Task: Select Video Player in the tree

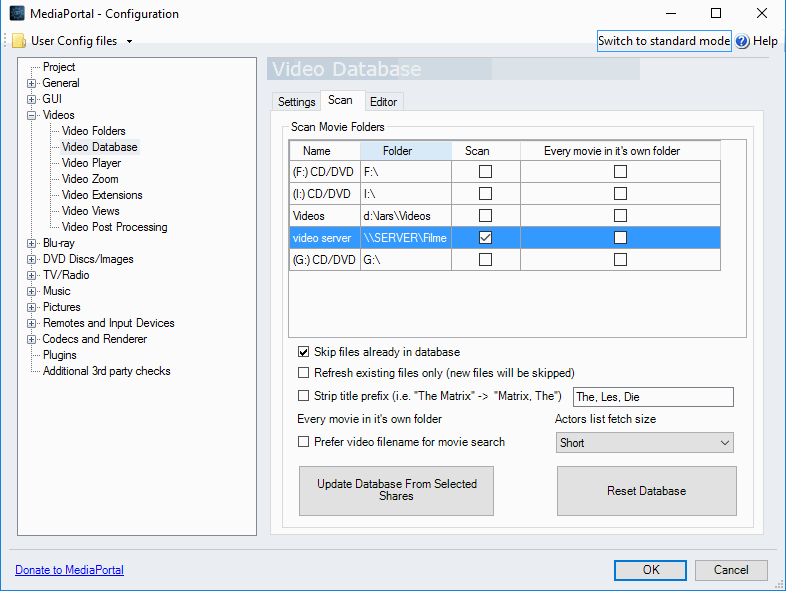Action: [x=91, y=163]
